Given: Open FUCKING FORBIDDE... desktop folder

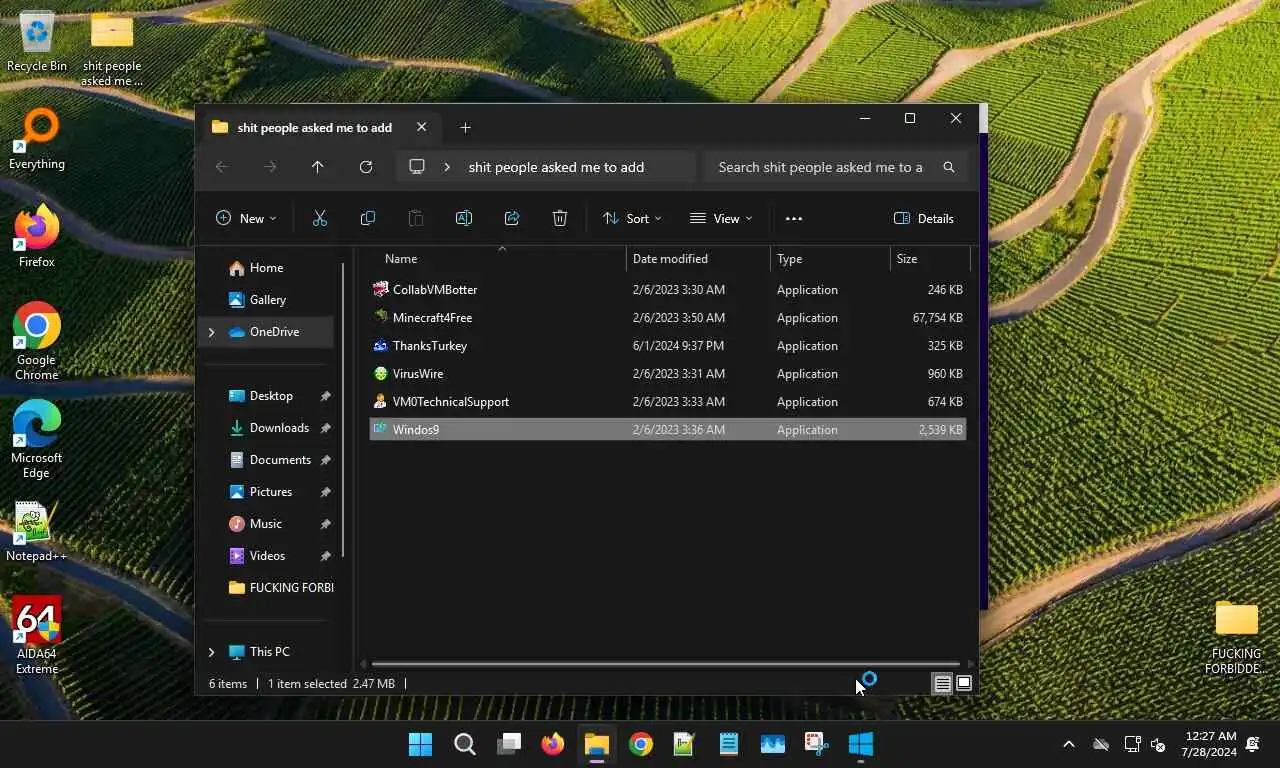Looking at the screenshot, I should click(x=1237, y=637).
